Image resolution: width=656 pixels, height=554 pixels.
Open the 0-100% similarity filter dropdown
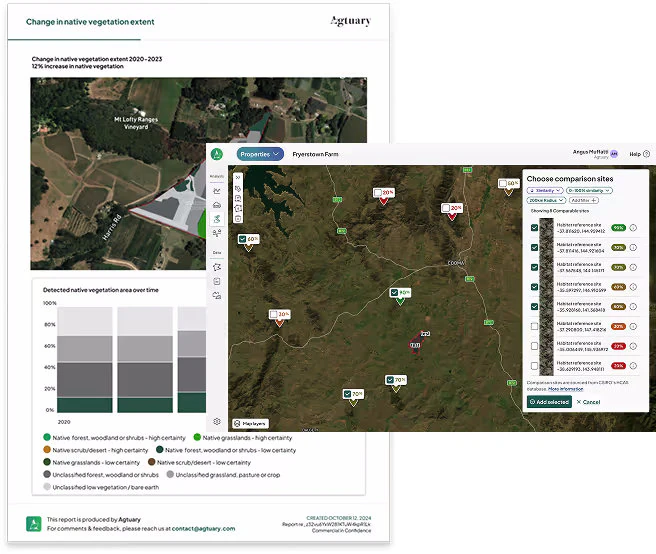pyautogui.click(x=589, y=190)
